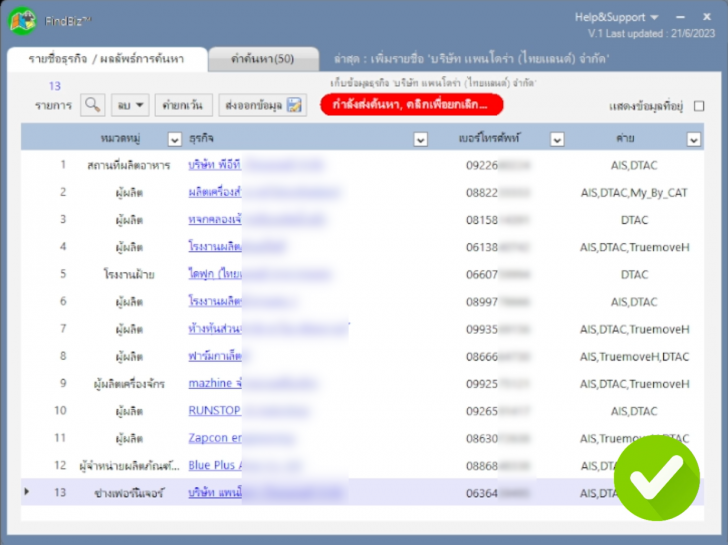This screenshot has width=728, height=545.
Task: Open the ลบ delete dropdown
Action: click(130, 105)
